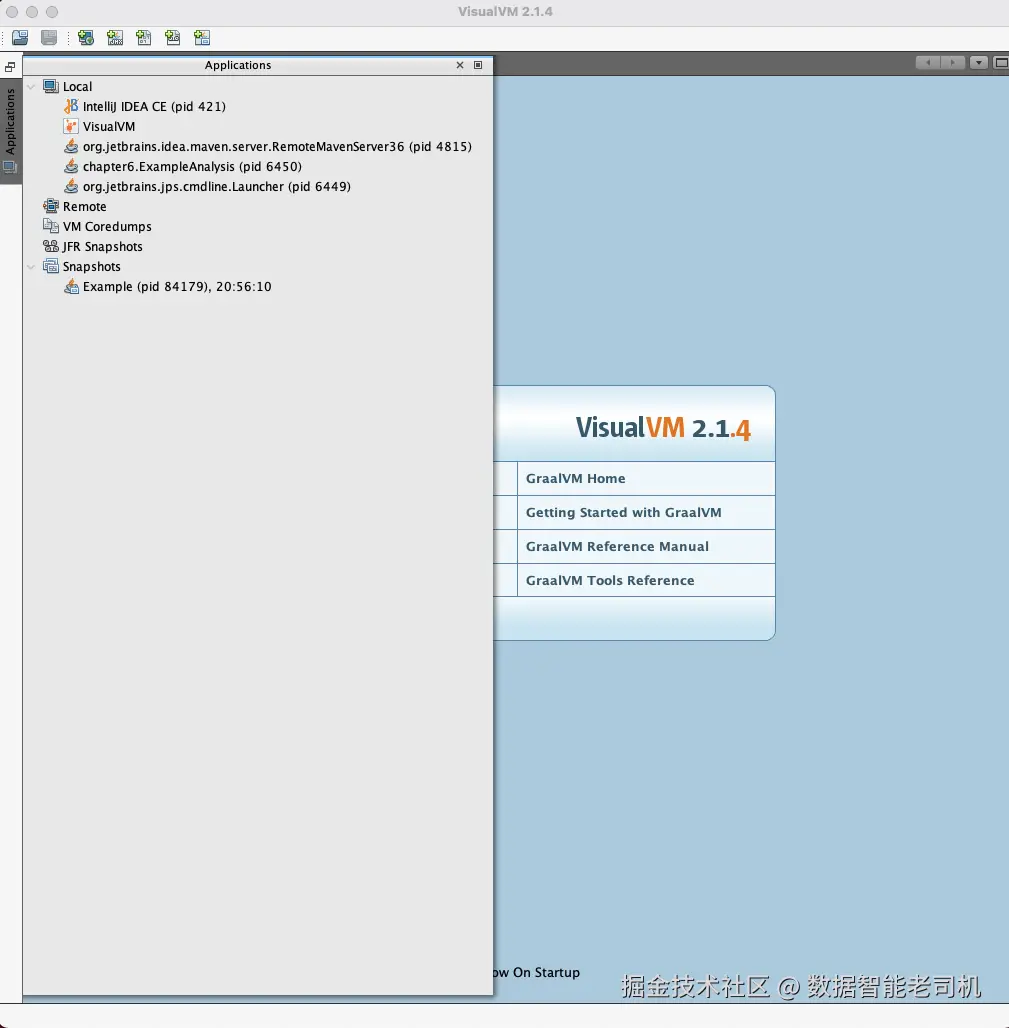Click the Add Remote Host toolbar icon
Screen dimensions: 1009x1028
pos(86,37)
